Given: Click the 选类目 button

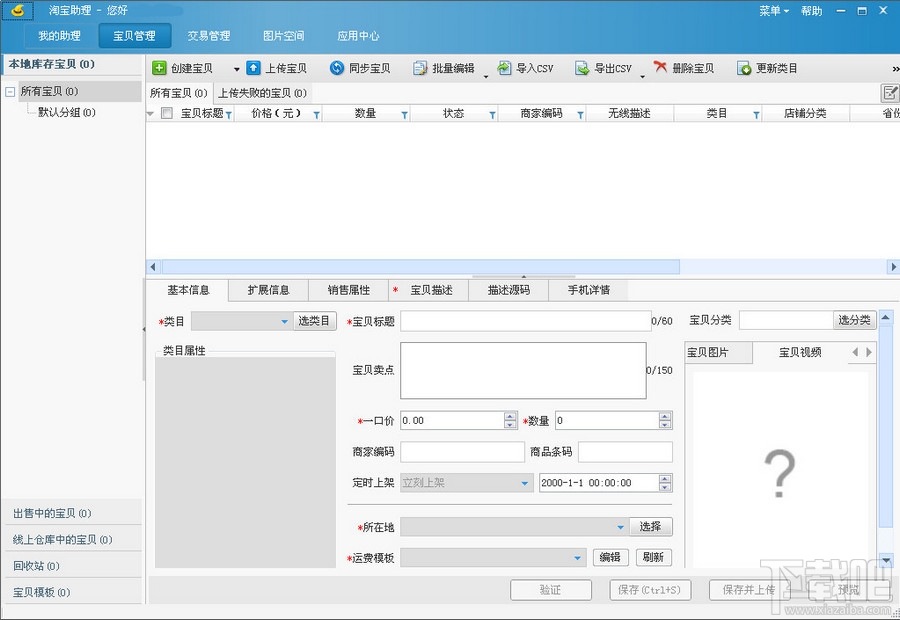Looking at the screenshot, I should (315, 321).
